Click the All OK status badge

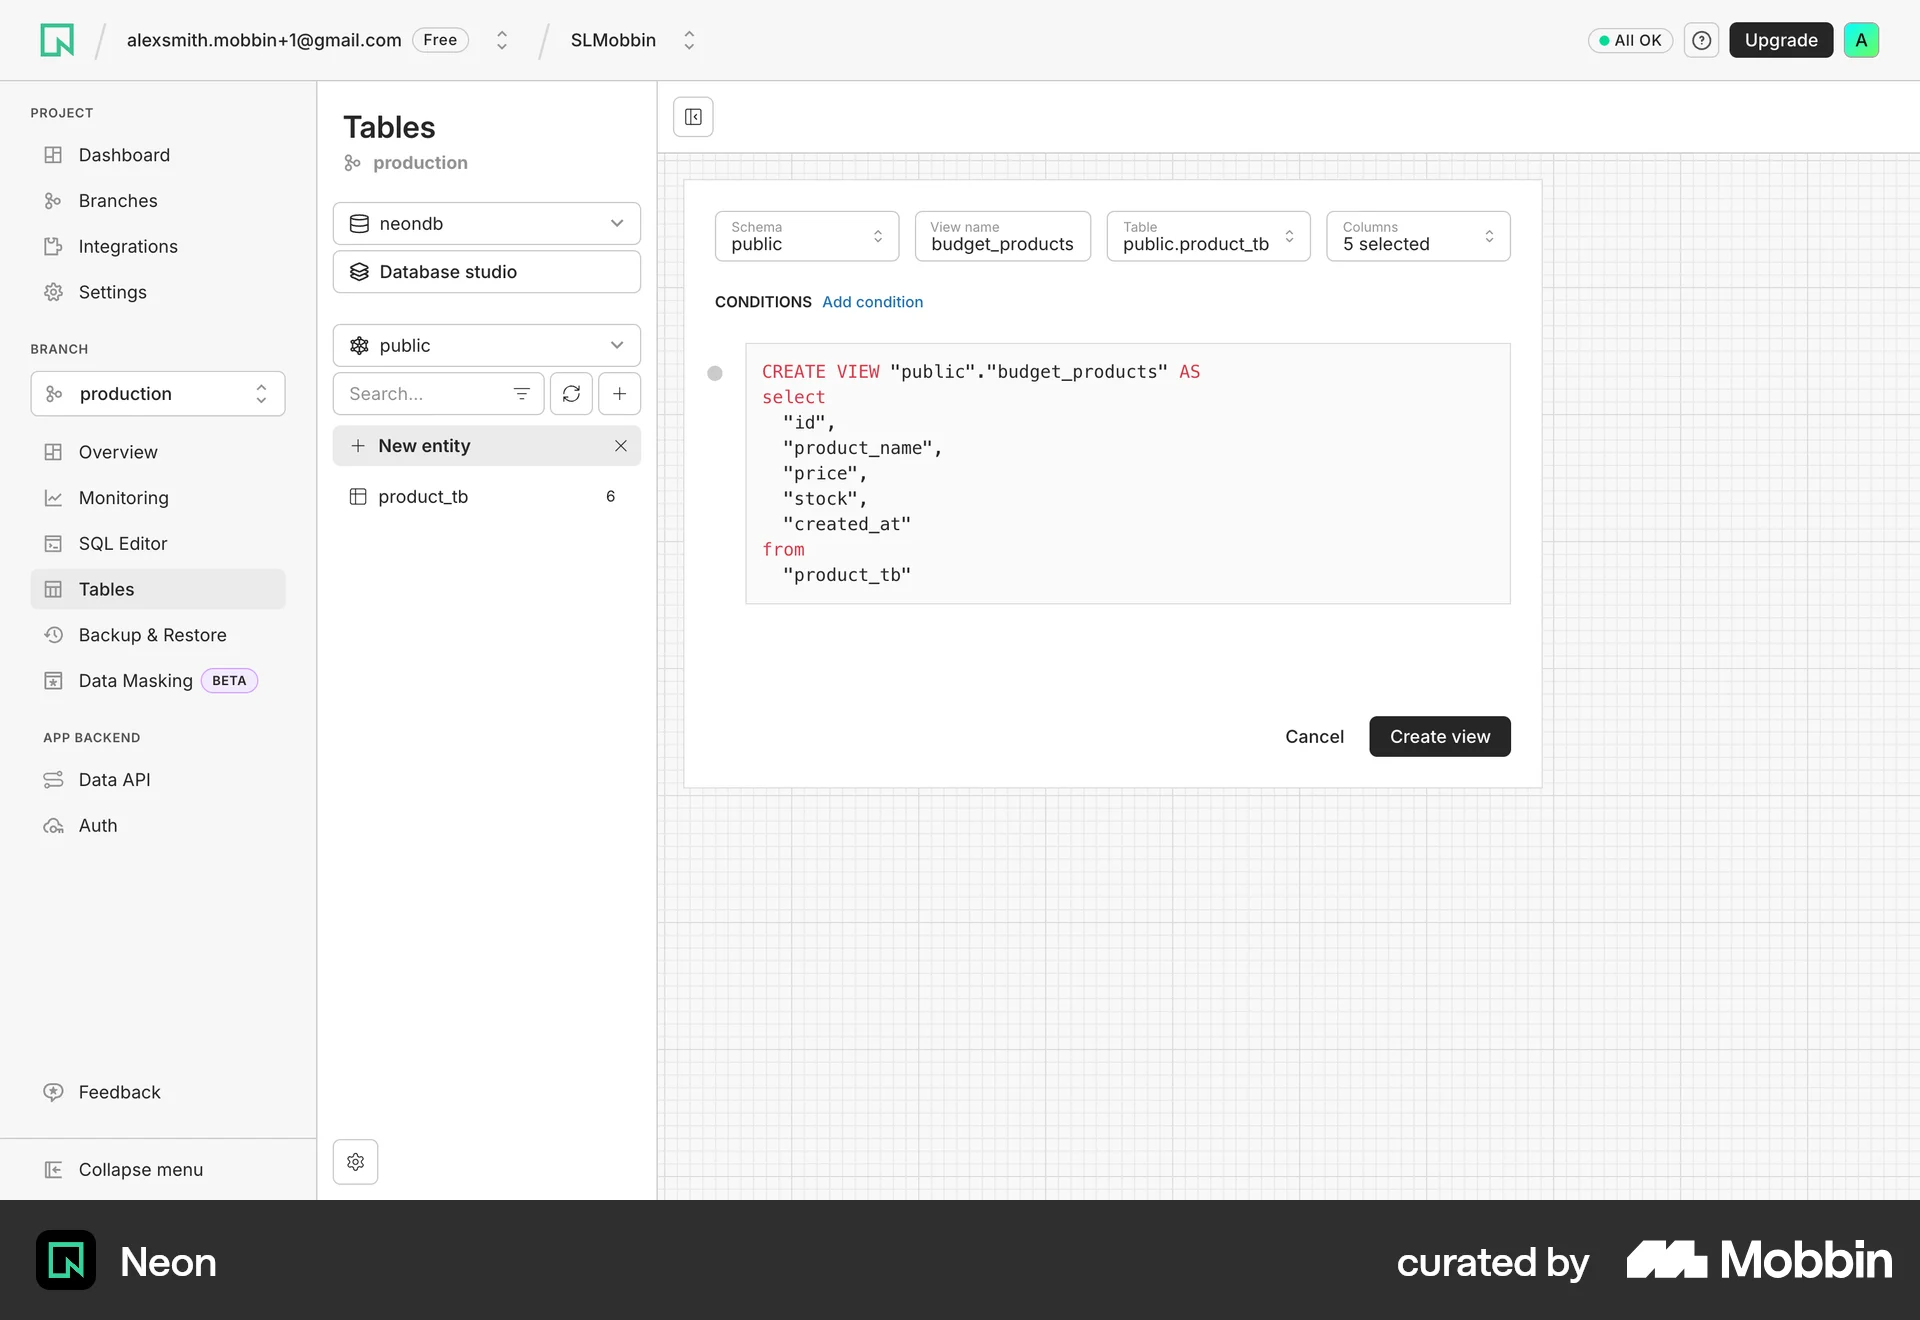click(x=1630, y=40)
